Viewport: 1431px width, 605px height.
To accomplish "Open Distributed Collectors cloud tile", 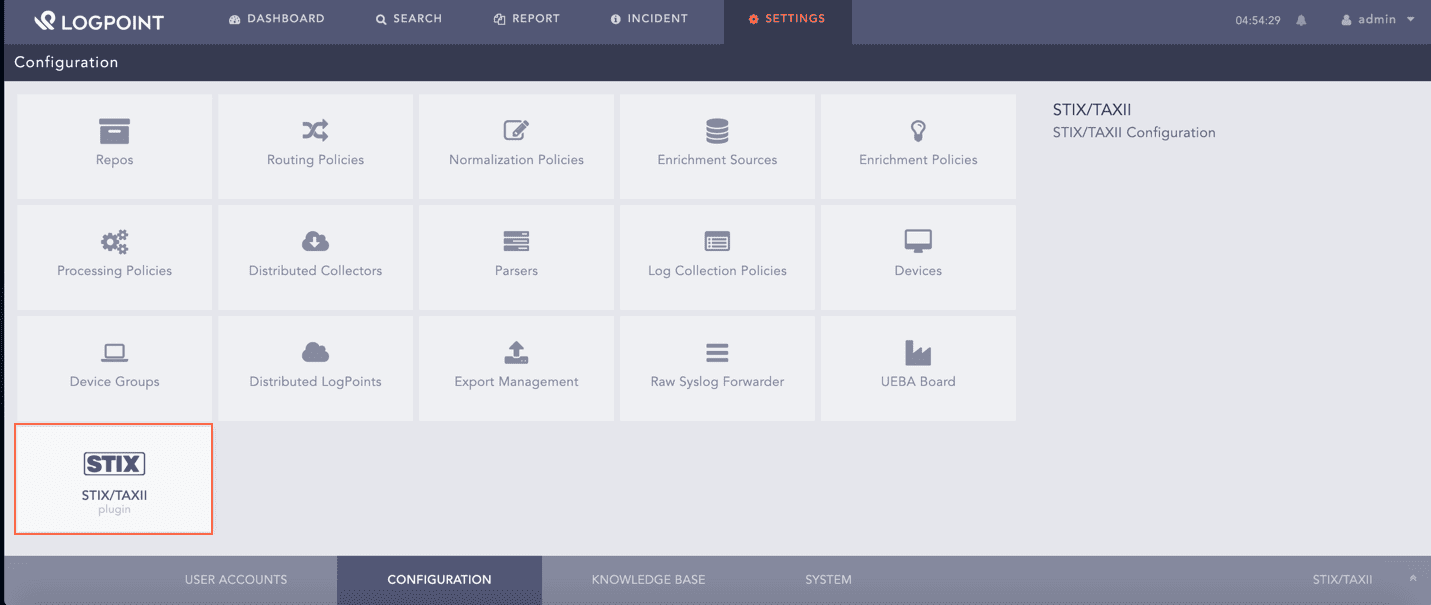I will pos(315,257).
